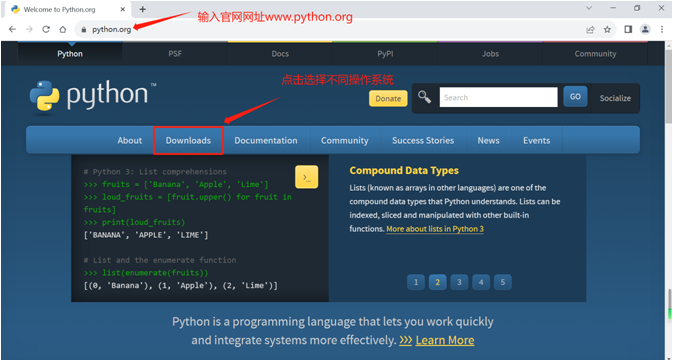The height and width of the screenshot is (361, 673).
Task: Open the Docs top-level tab
Action: (x=280, y=54)
